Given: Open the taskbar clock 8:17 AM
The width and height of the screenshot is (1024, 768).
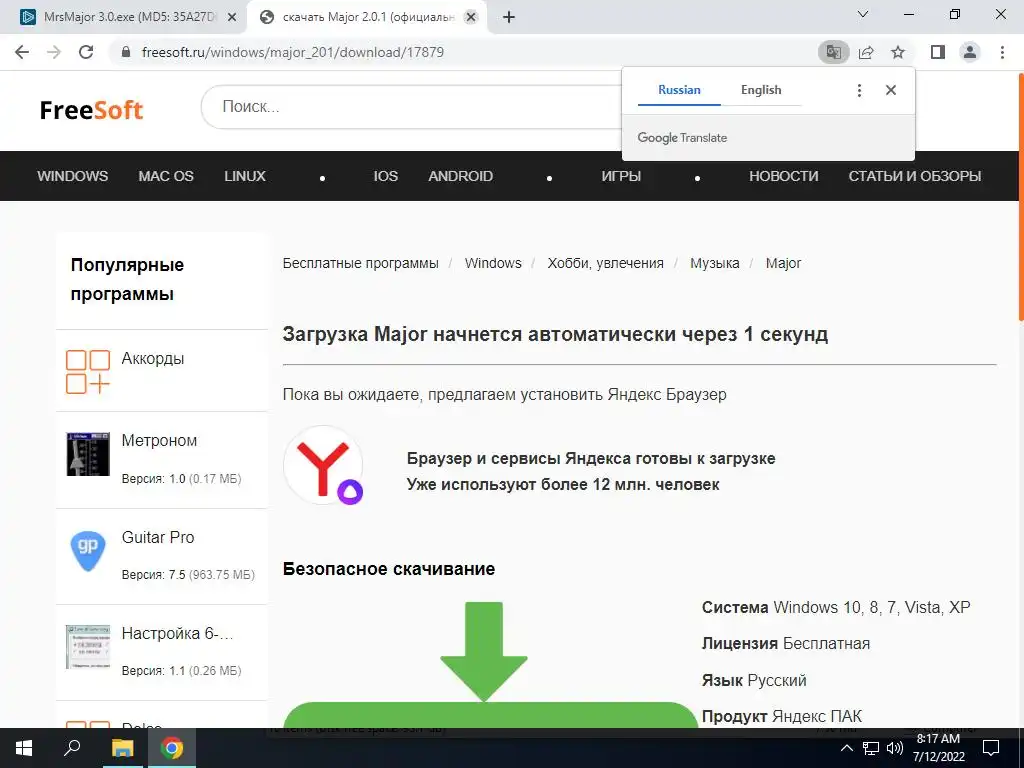Looking at the screenshot, I should pos(938,748).
